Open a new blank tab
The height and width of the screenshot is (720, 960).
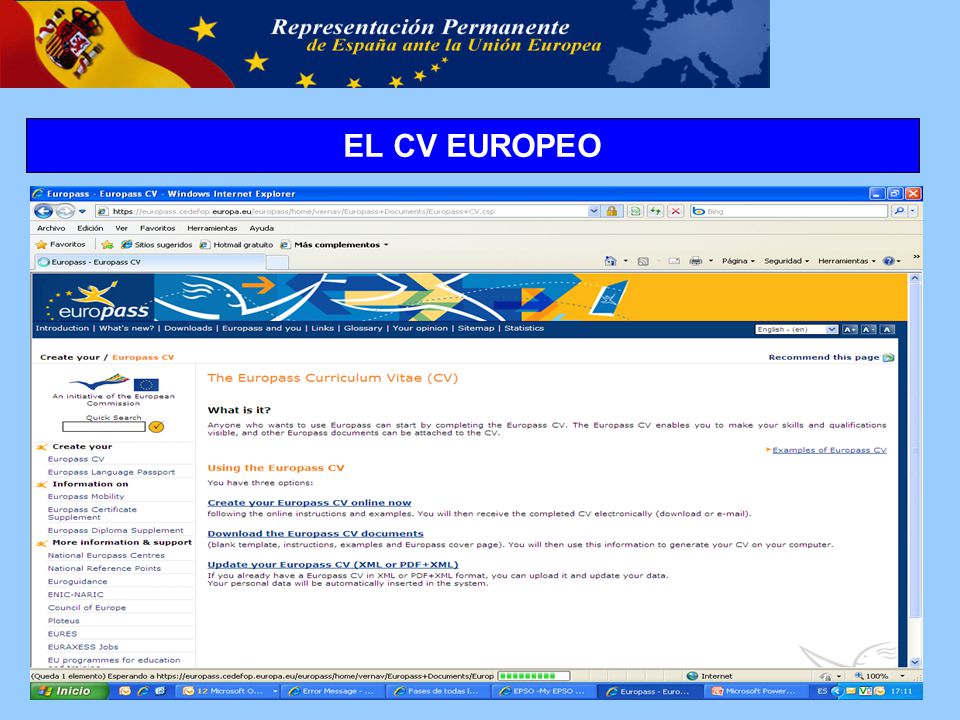coord(277,263)
